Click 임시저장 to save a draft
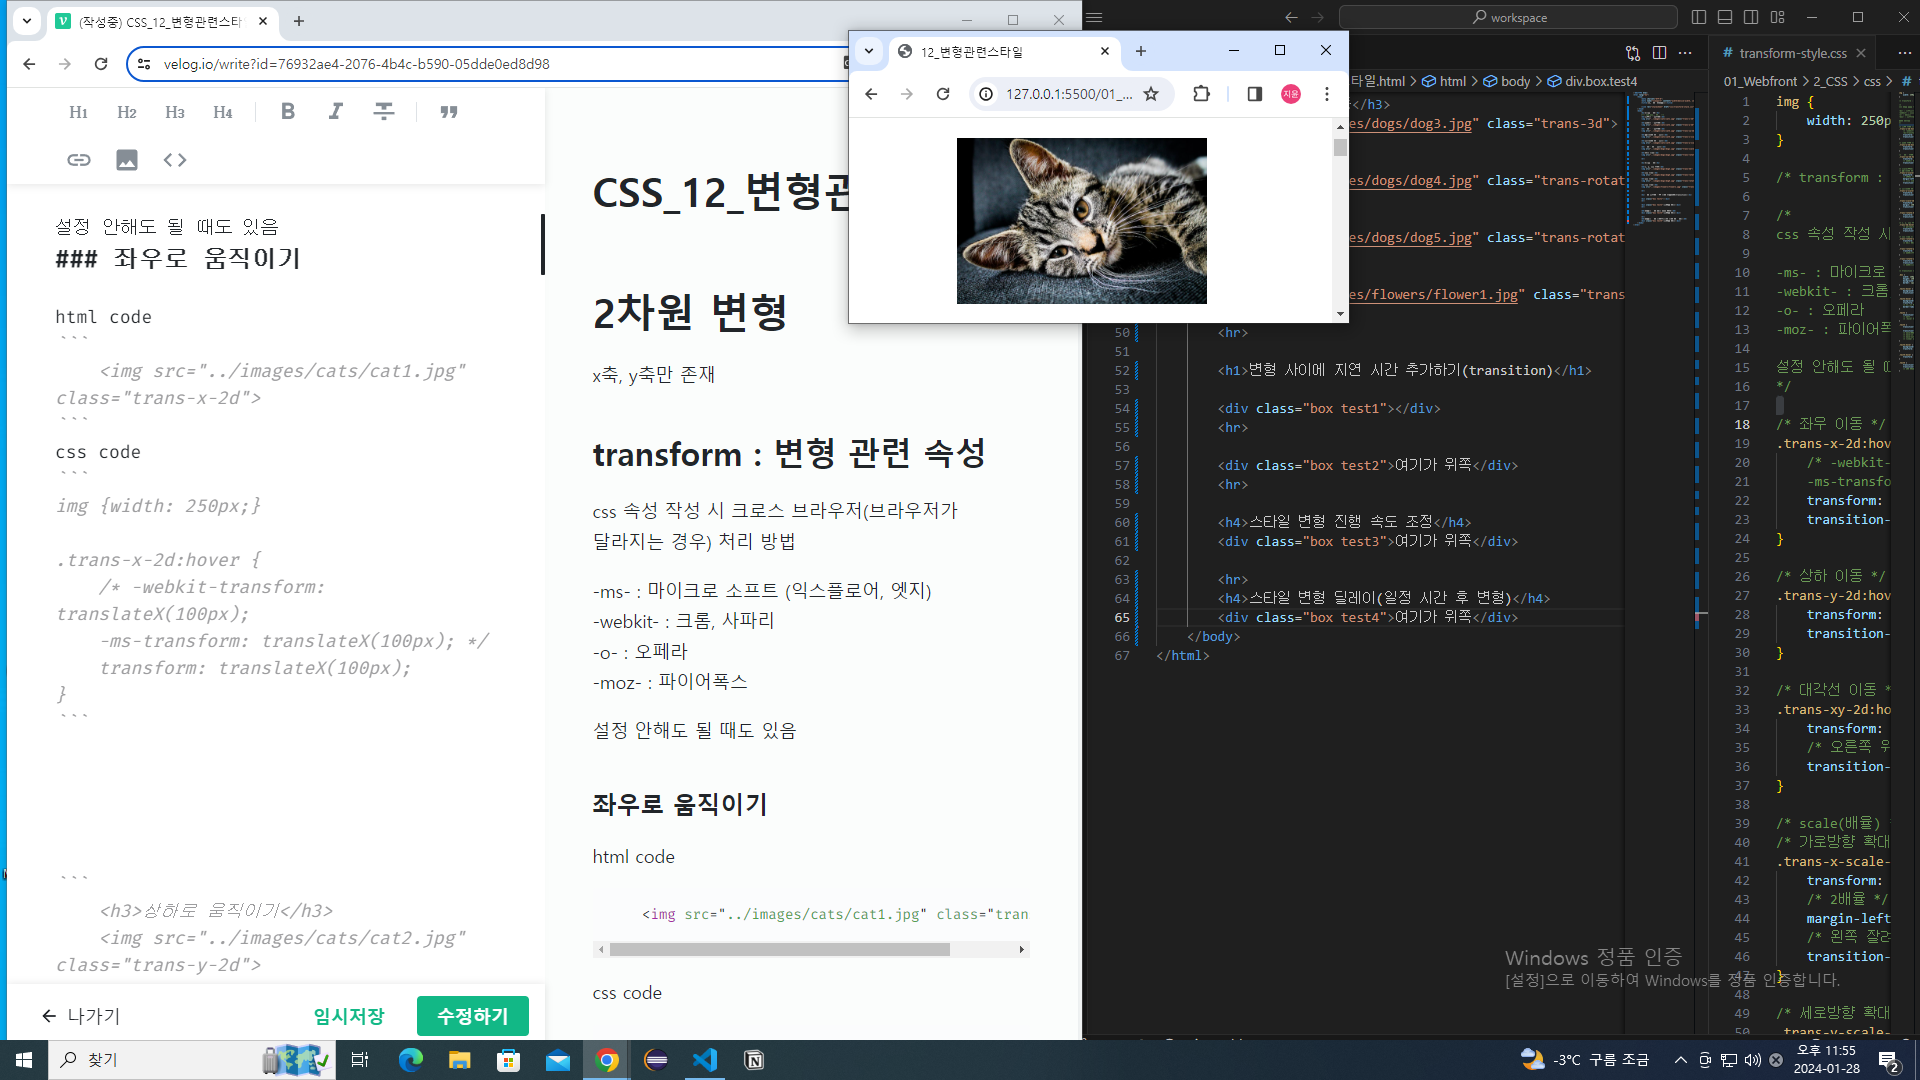 click(347, 1015)
